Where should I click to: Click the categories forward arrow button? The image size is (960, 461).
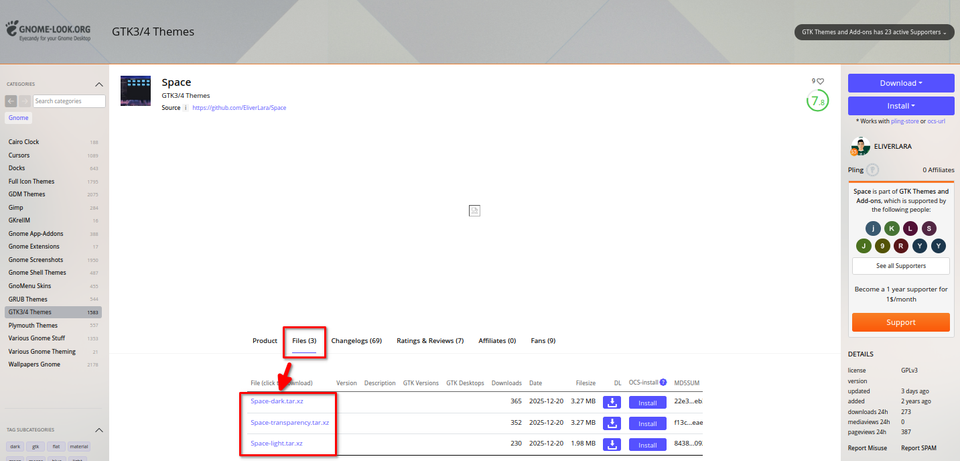pos(24,101)
